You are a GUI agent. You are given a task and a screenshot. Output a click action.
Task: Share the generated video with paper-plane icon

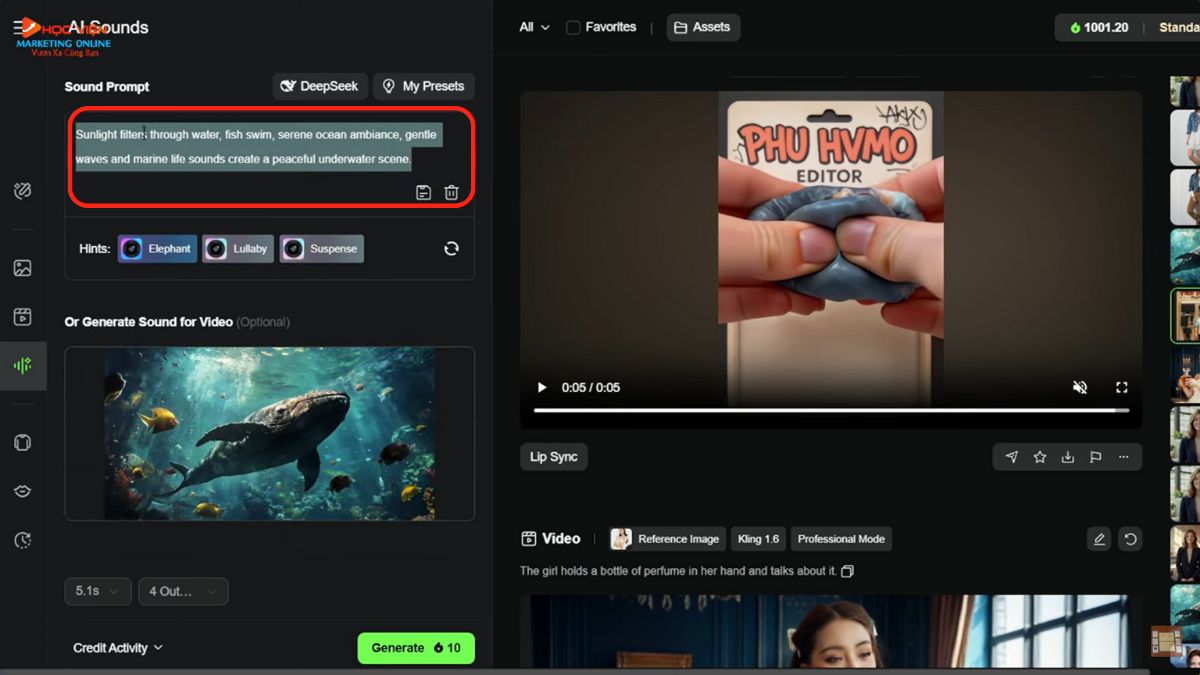pyautogui.click(x=1012, y=457)
